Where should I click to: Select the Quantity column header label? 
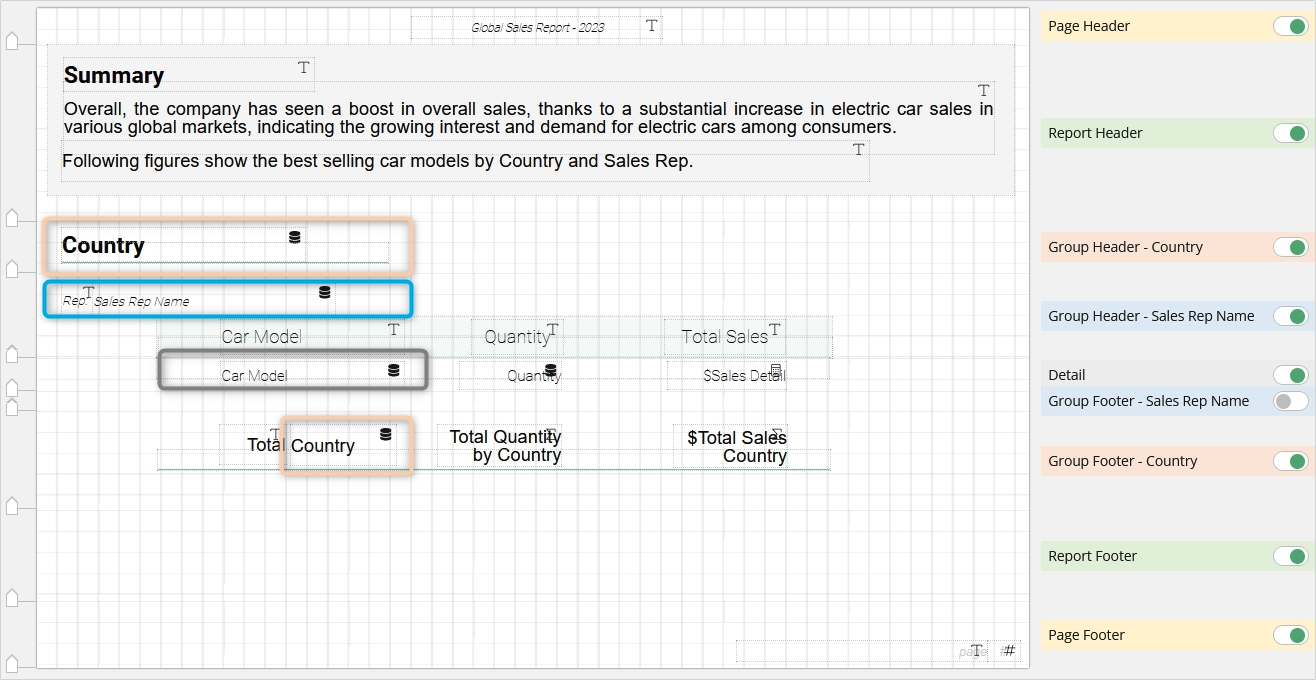point(517,337)
